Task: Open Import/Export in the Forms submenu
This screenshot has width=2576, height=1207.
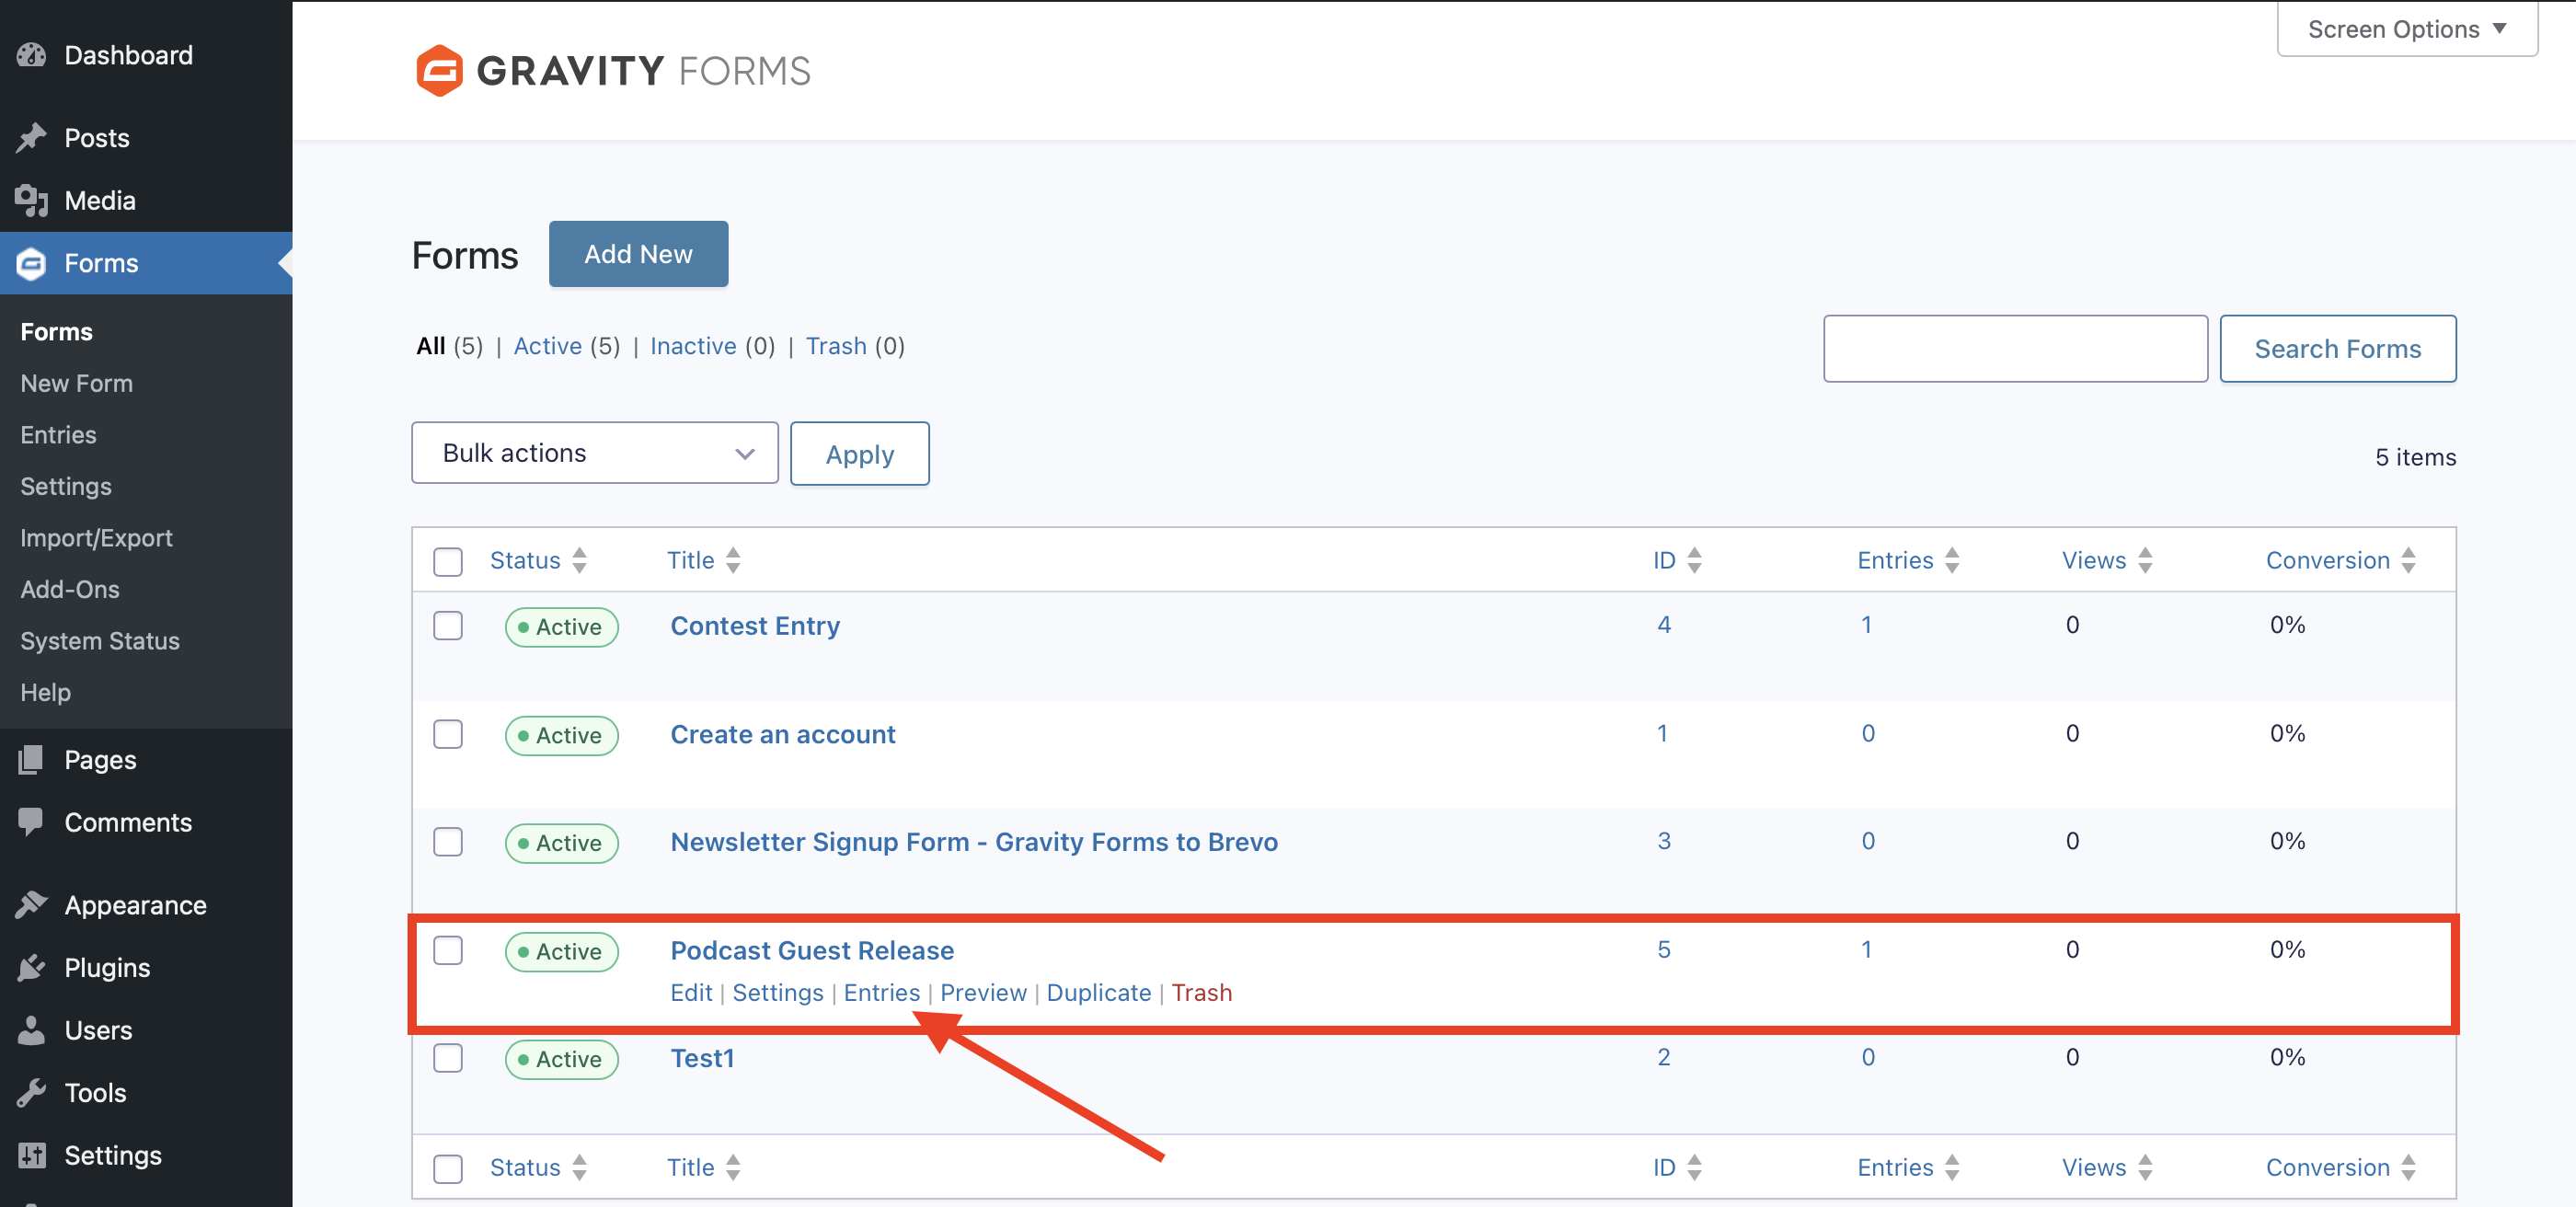Action: pyautogui.click(x=97, y=538)
